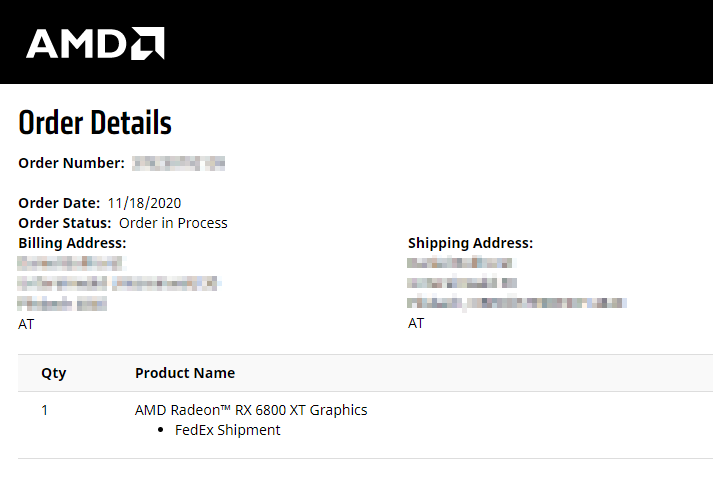Click the quantity value 1
The image size is (713, 493).
click(45, 410)
